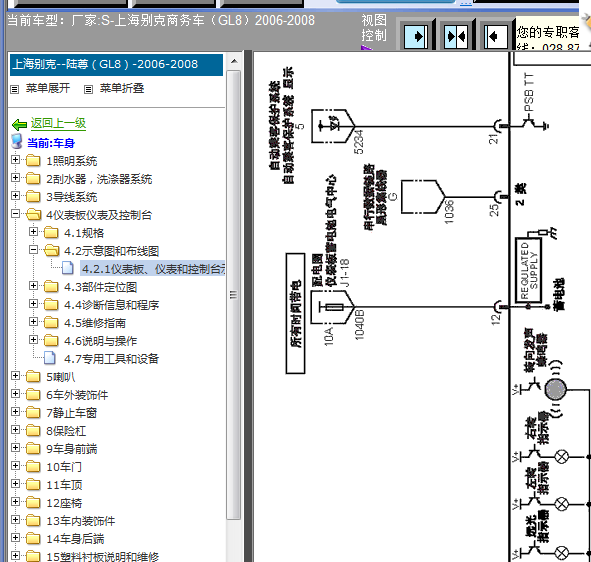Click the computer icon beside 当前:车身
Image resolution: width=591 pixels, height=562 pixels.
tap(17, 141)
